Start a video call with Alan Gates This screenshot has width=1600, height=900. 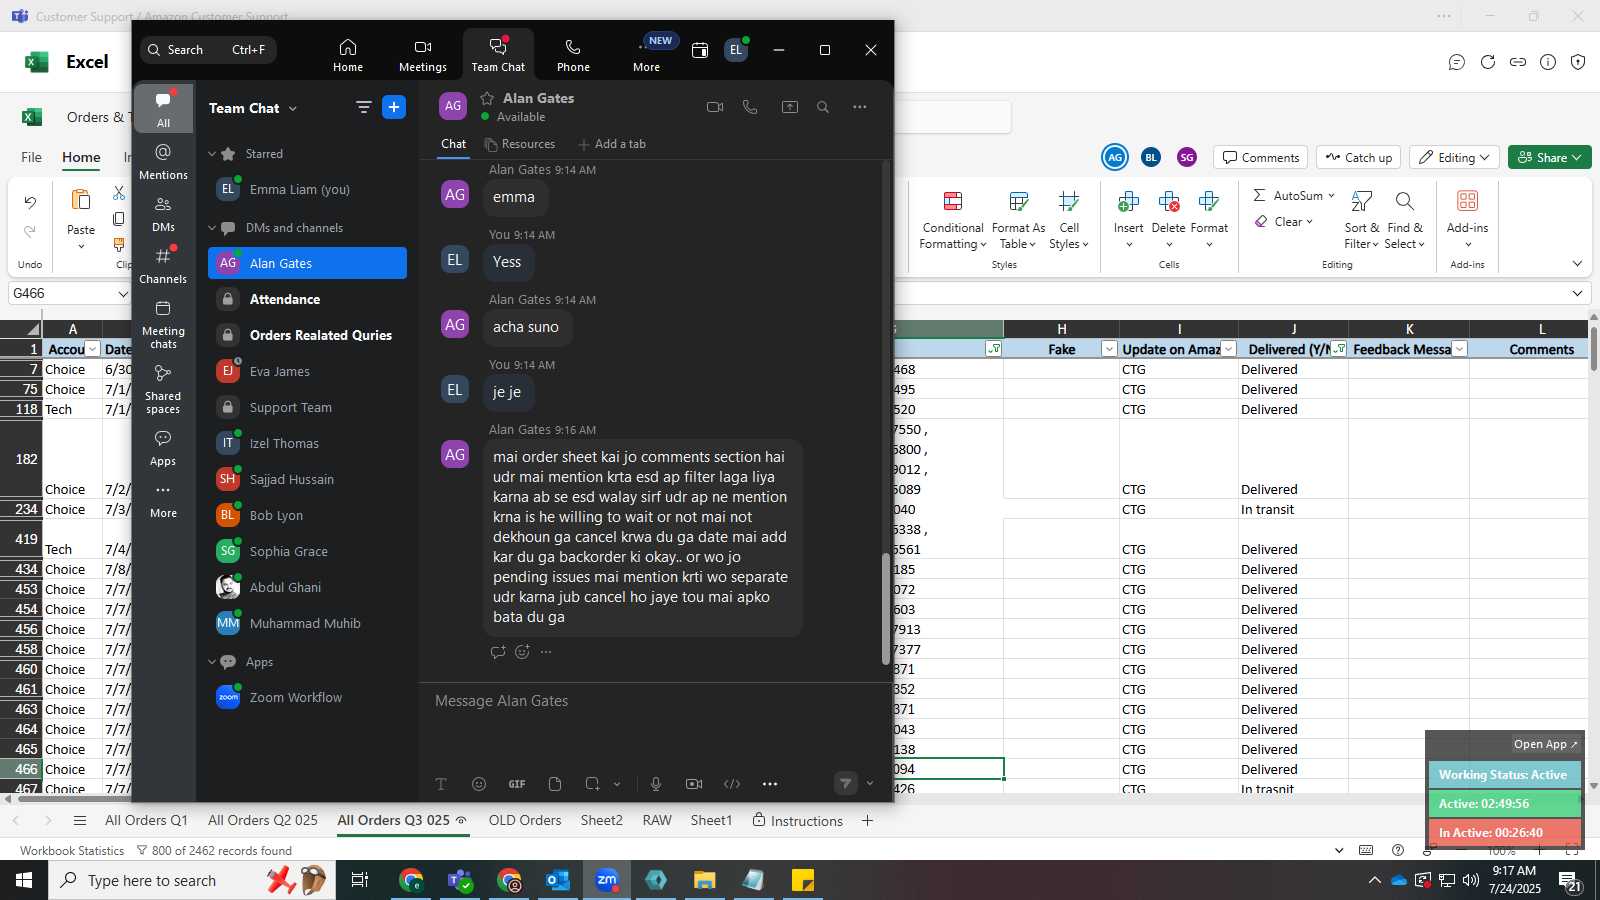[715, 107]
